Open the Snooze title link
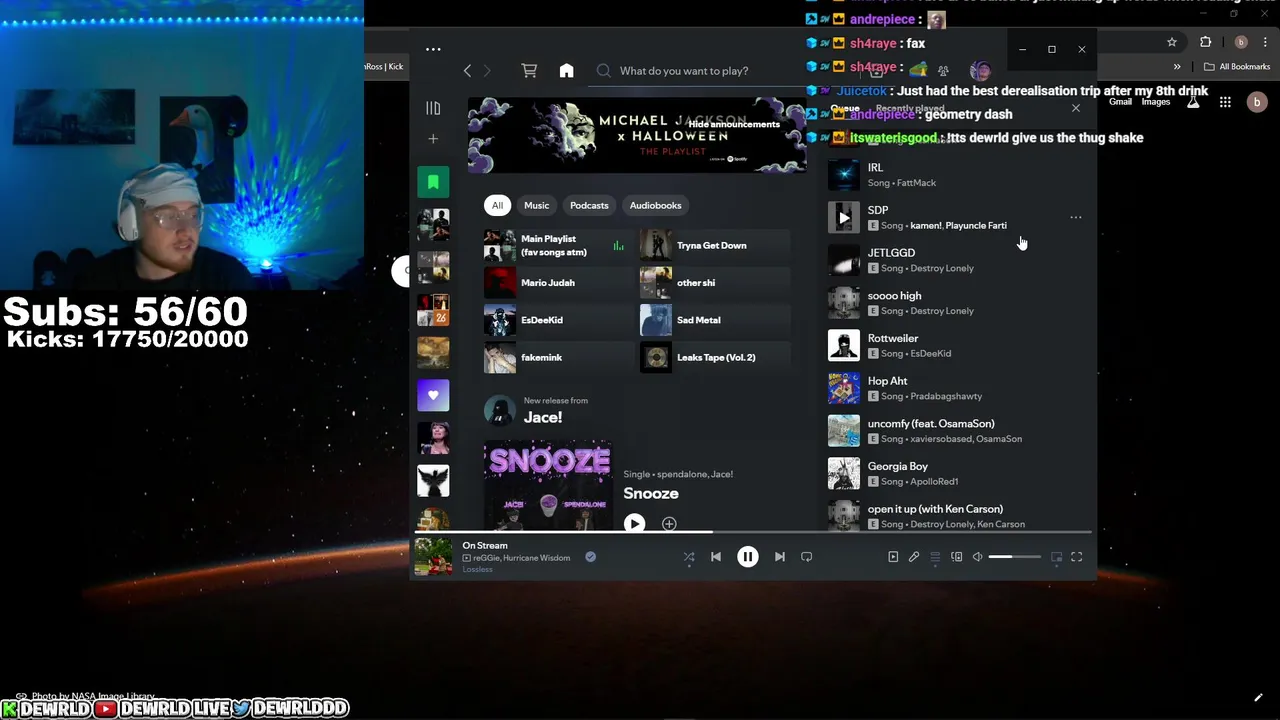The width and height of the screenshot is (1280, 720). point(651,493)
